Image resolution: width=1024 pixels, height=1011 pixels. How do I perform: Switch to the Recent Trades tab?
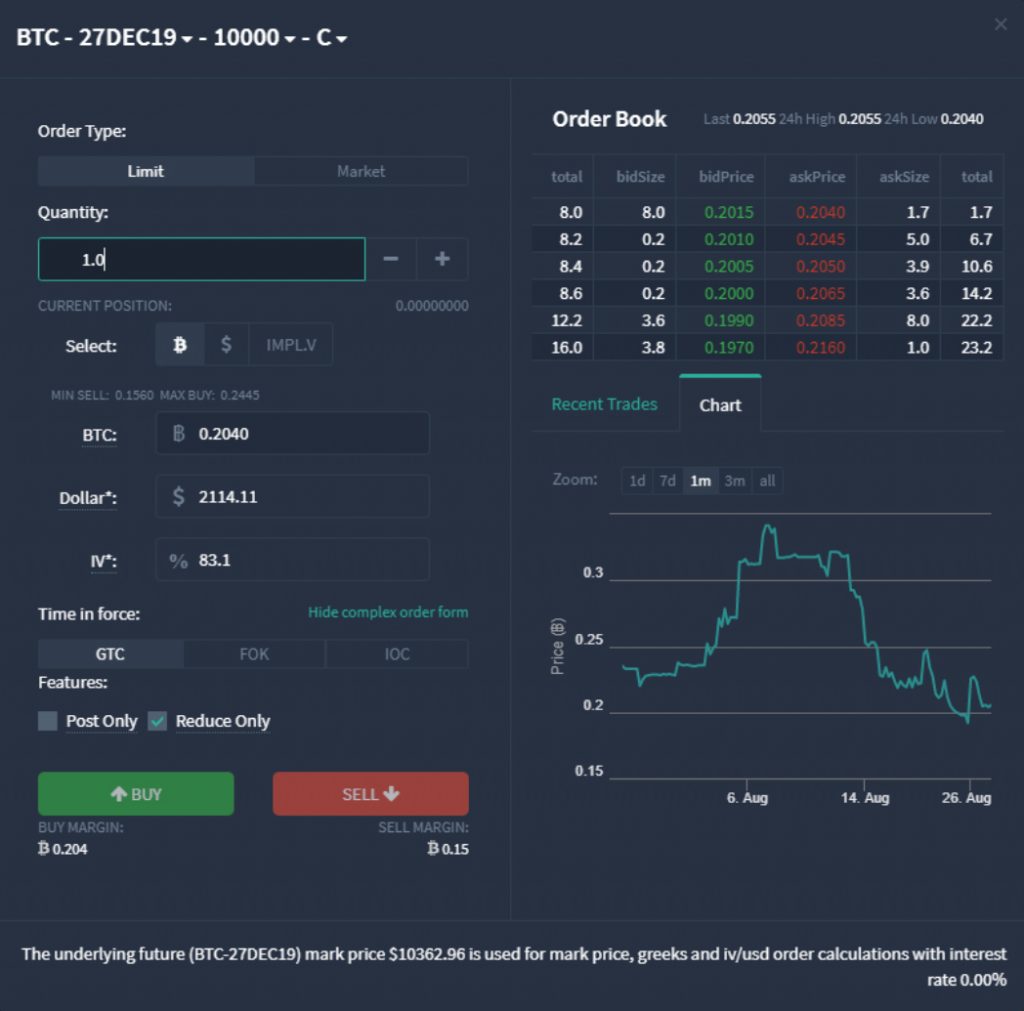tap(604, 403)
